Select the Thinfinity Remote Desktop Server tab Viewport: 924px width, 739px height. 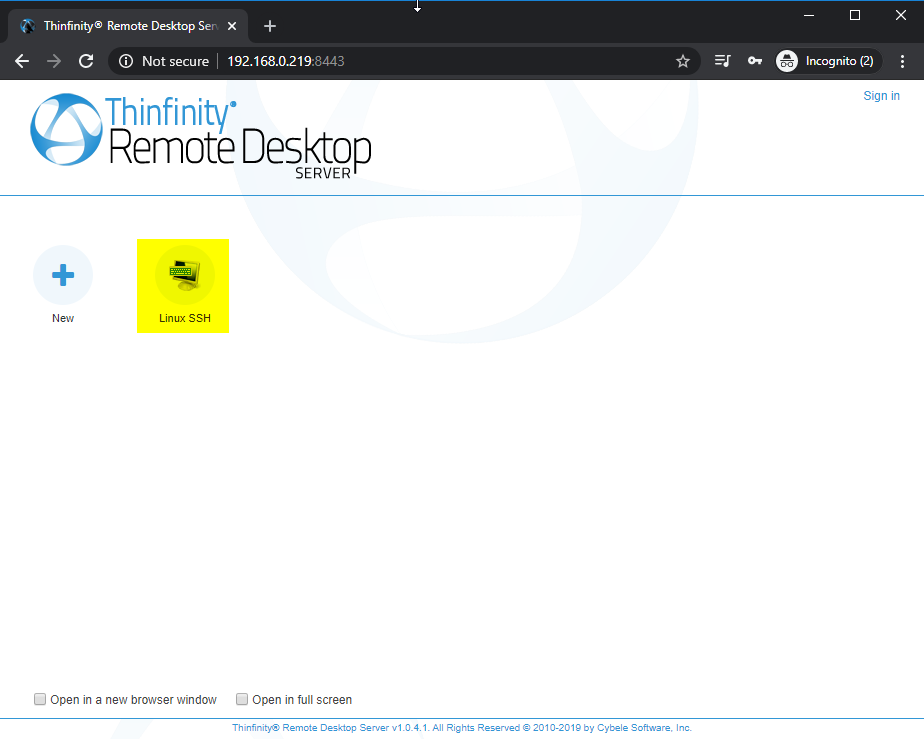tap(128, 26)
